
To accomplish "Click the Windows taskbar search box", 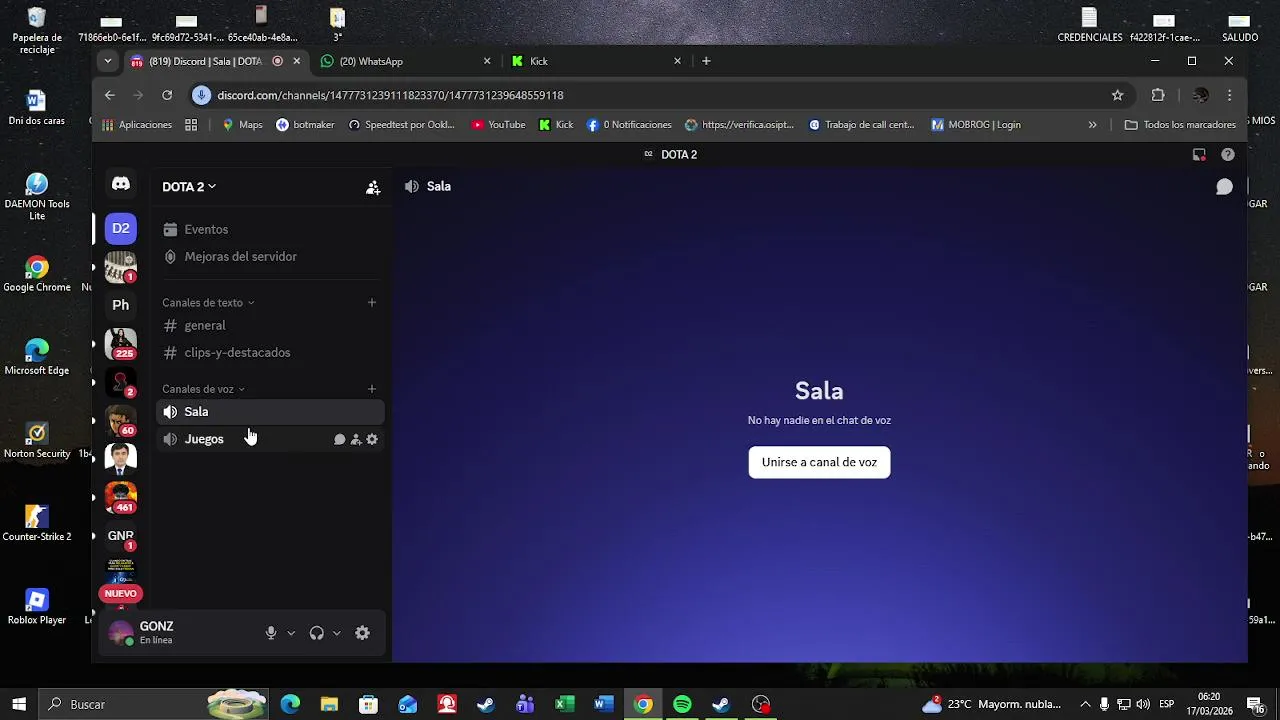I will pyautogui.click(x=155, y=704).
